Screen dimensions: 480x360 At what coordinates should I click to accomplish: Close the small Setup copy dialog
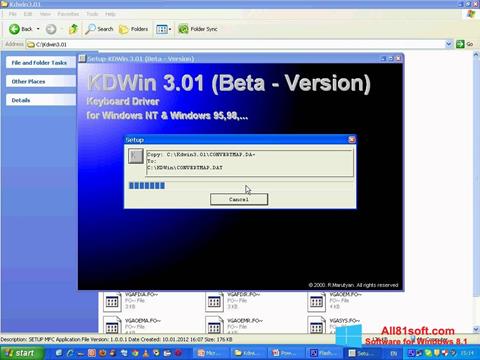(352, 140)
